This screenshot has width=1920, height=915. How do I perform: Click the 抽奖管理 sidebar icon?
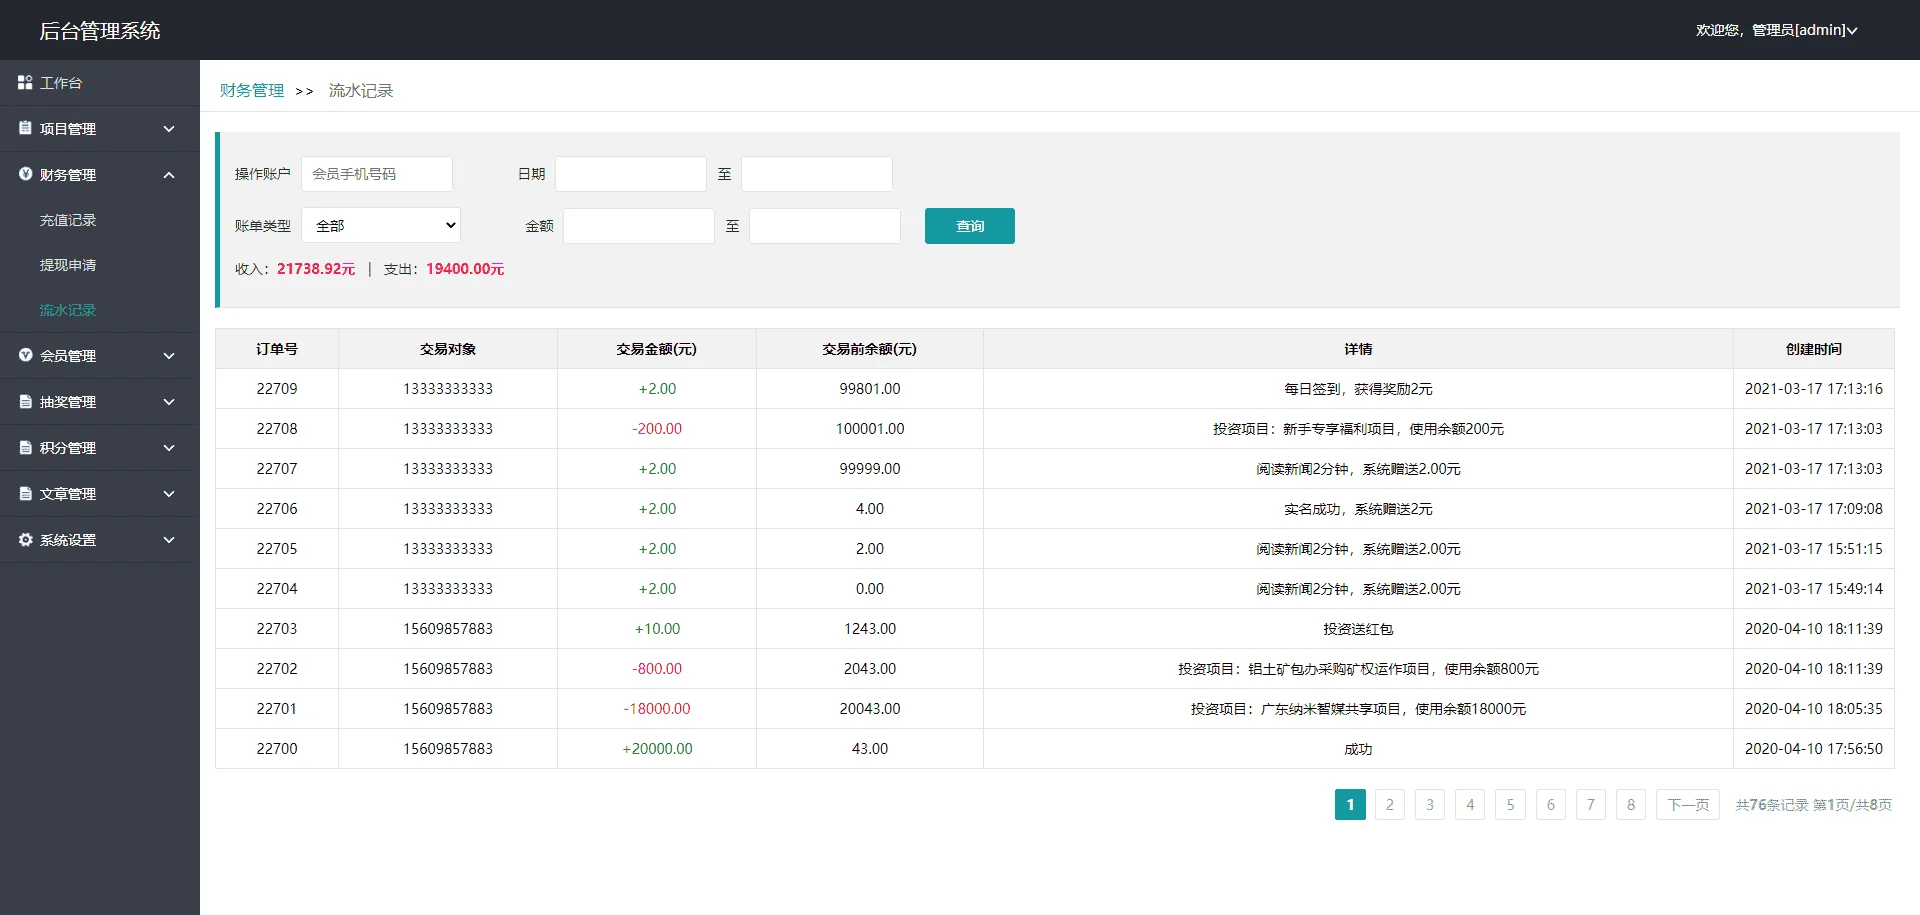25,402
